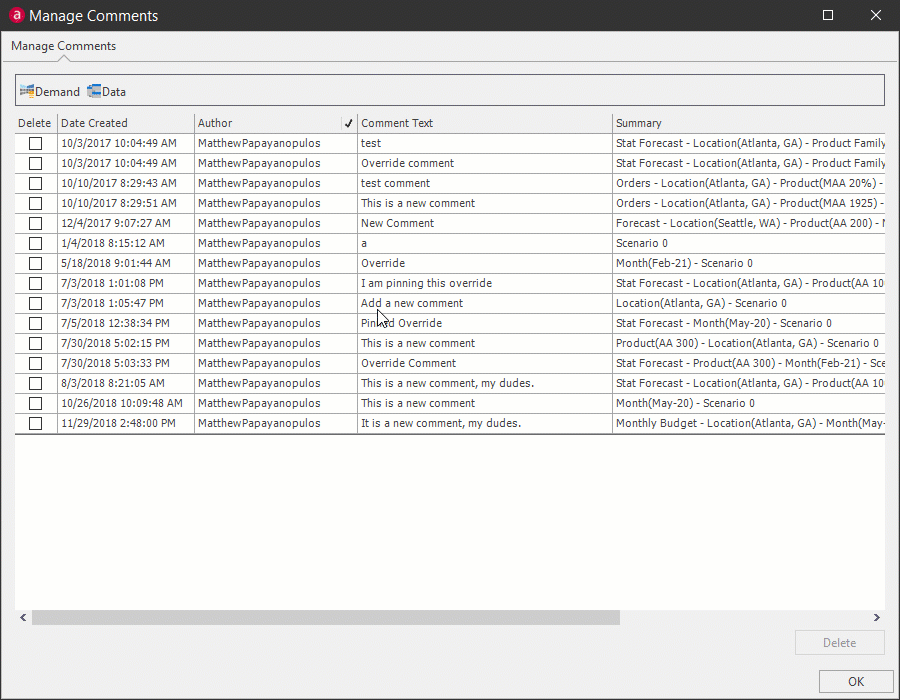The height and width of the screenshot is (700, 900).
Task: Check delete box for 7/30/2018 5:02:15 PM row
Action: click(36, 343)
